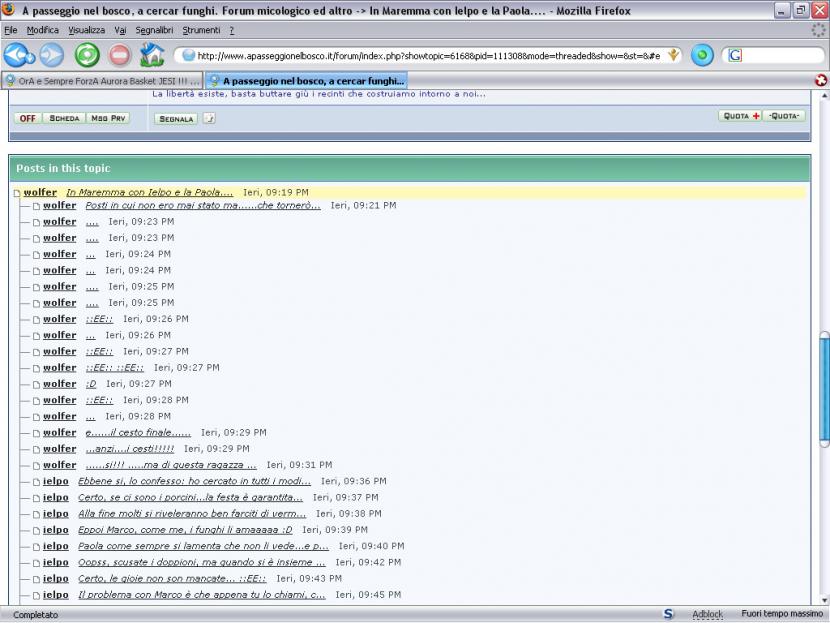The width and height of the screenshot is (830, 623).
Task: Click the browser Back arrow button
Action: point(18,55)
